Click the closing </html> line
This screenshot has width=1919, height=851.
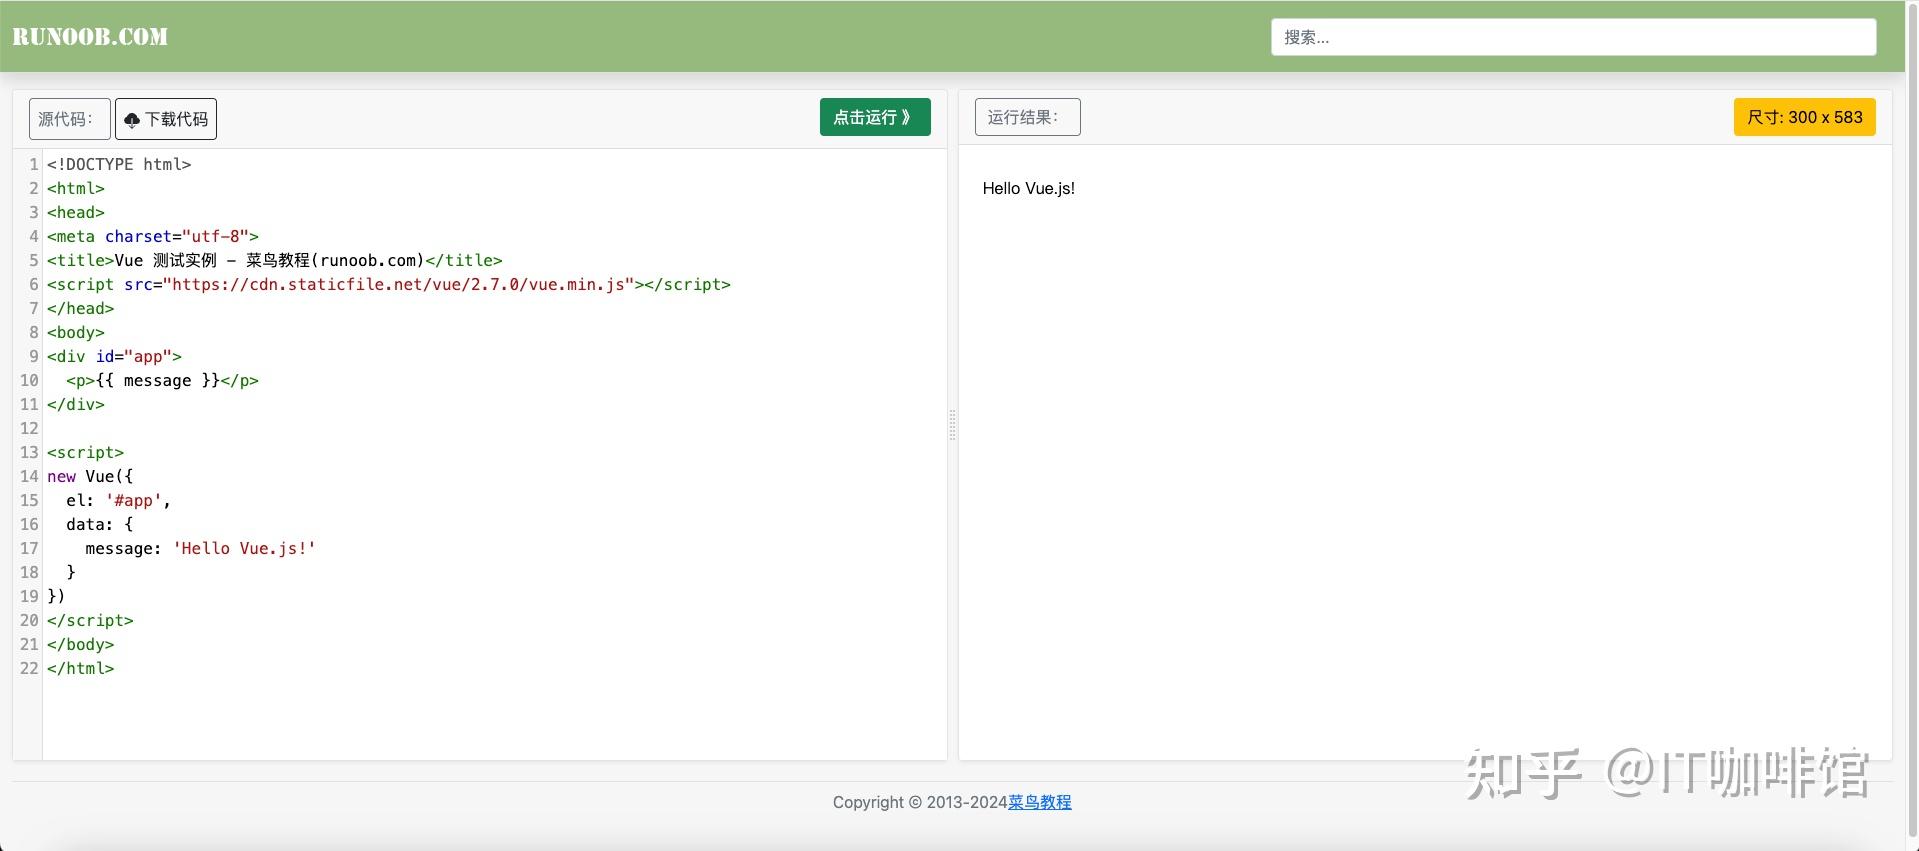pyautogui.click(x=80, y=668)
